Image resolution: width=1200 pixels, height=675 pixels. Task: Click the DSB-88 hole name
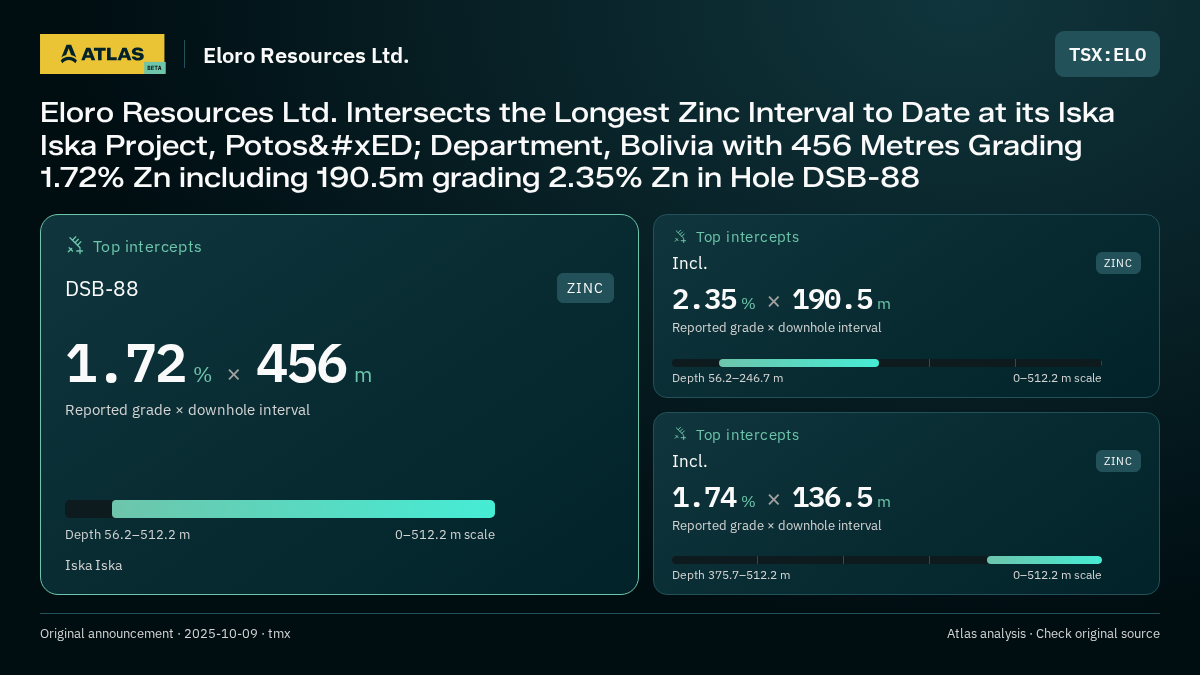[x=102, y=289]
